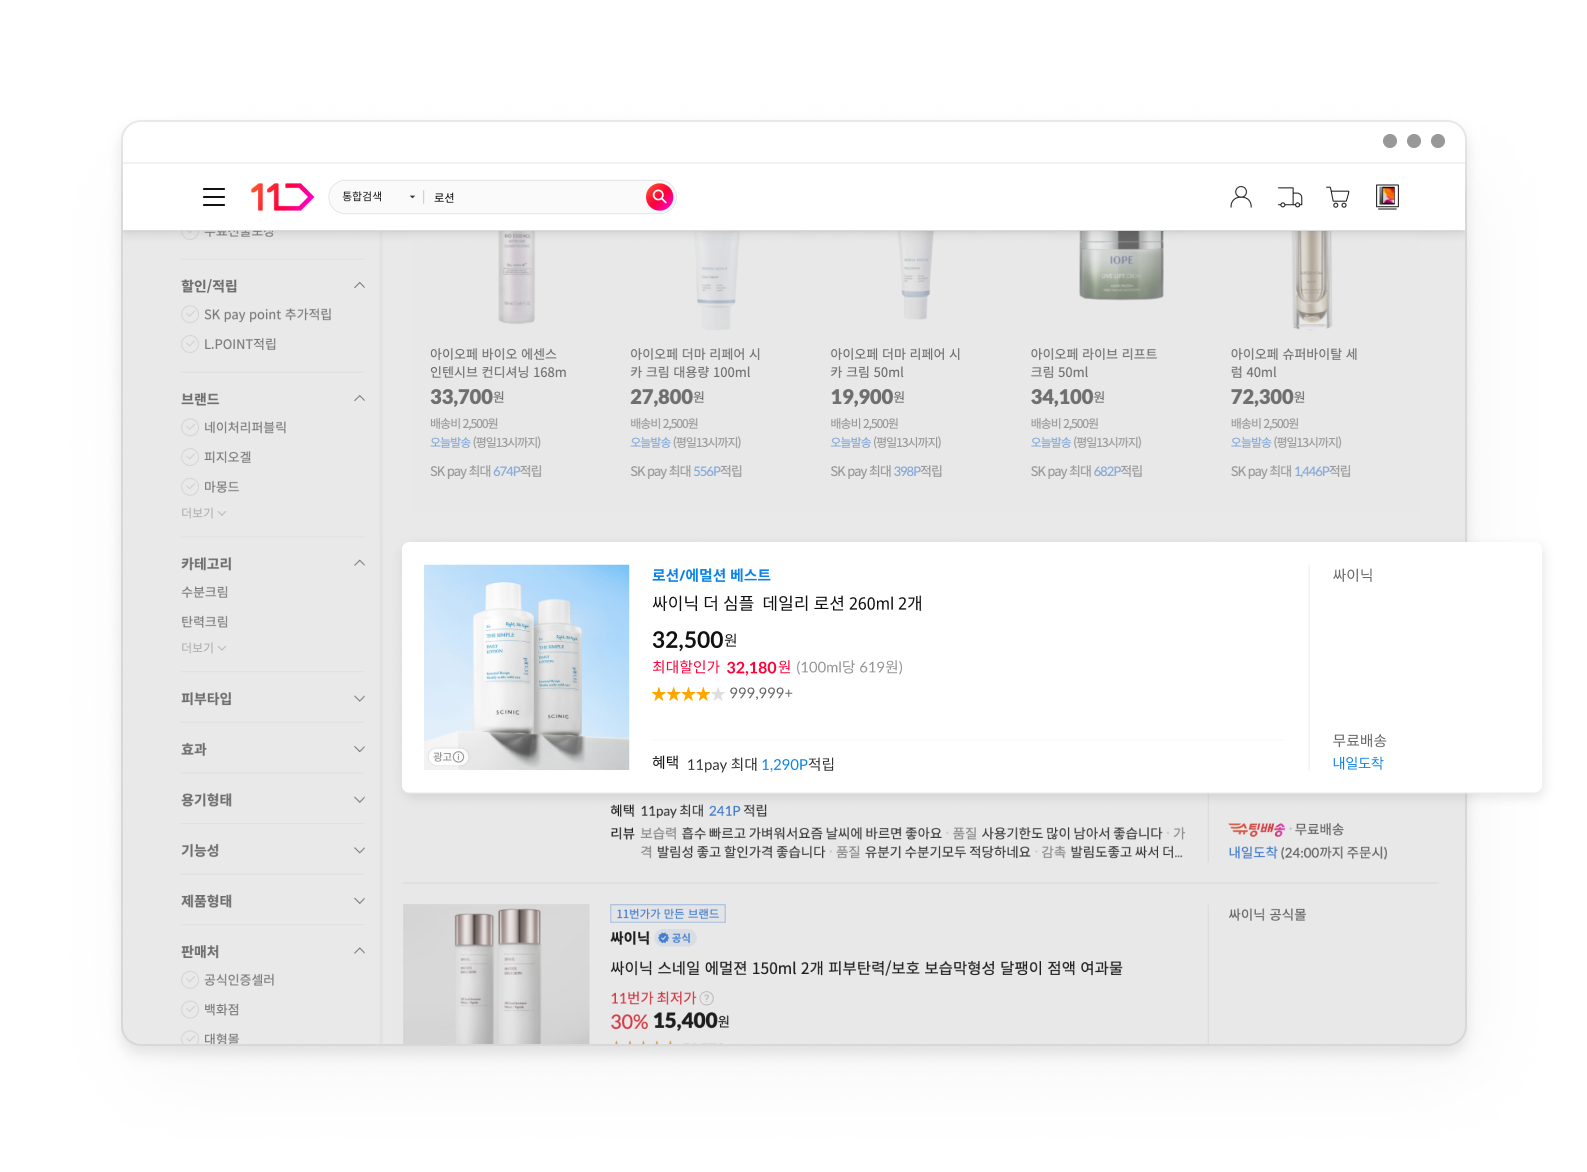The width and height of the screenshot is (1587, 1172).
Task: Click 최대할인가 32,180원 price
Action: click(721, 667)
